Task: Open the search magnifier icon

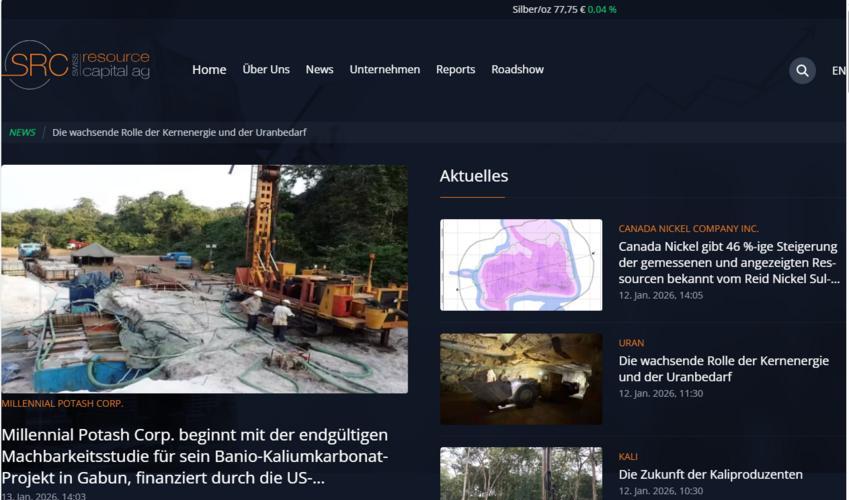Action: point(802,70)
